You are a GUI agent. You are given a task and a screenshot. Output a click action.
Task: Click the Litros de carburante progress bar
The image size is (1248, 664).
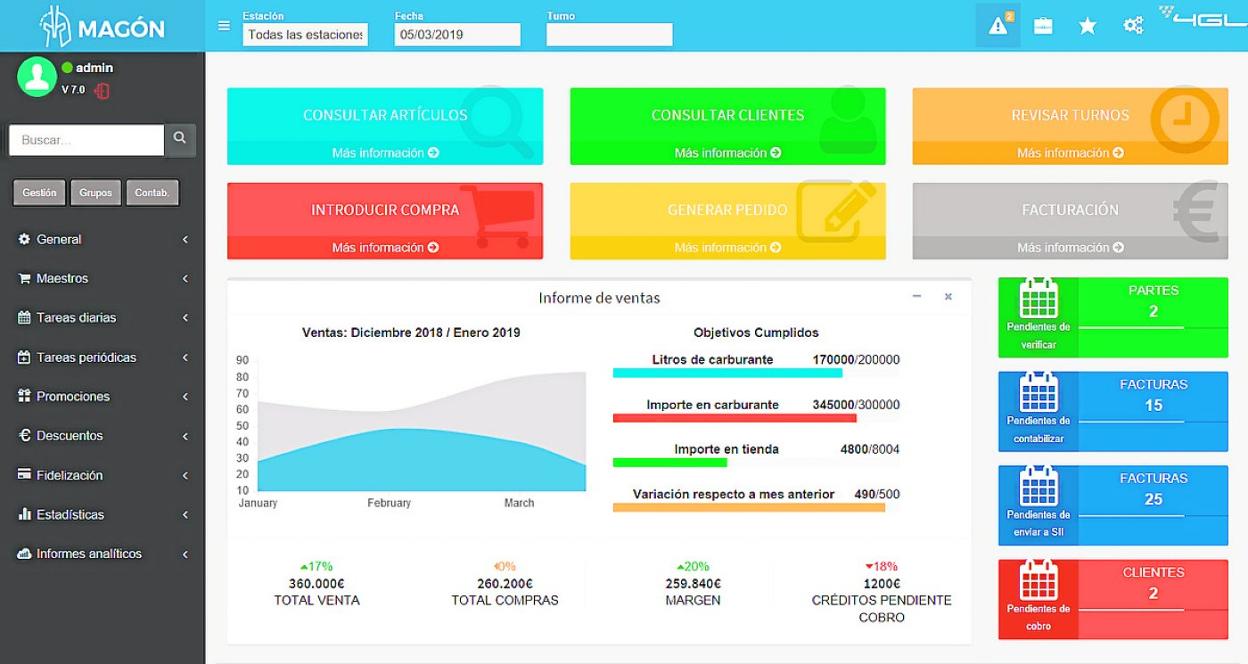727,373
